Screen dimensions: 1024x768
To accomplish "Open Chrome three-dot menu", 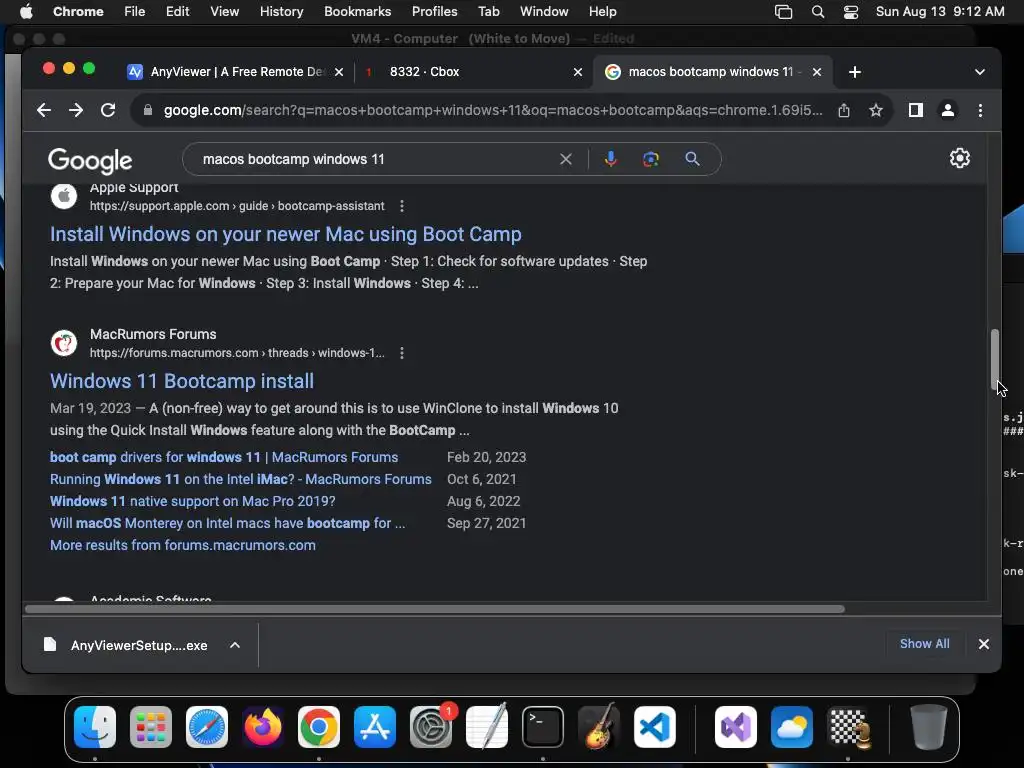I will pos(980,110).
